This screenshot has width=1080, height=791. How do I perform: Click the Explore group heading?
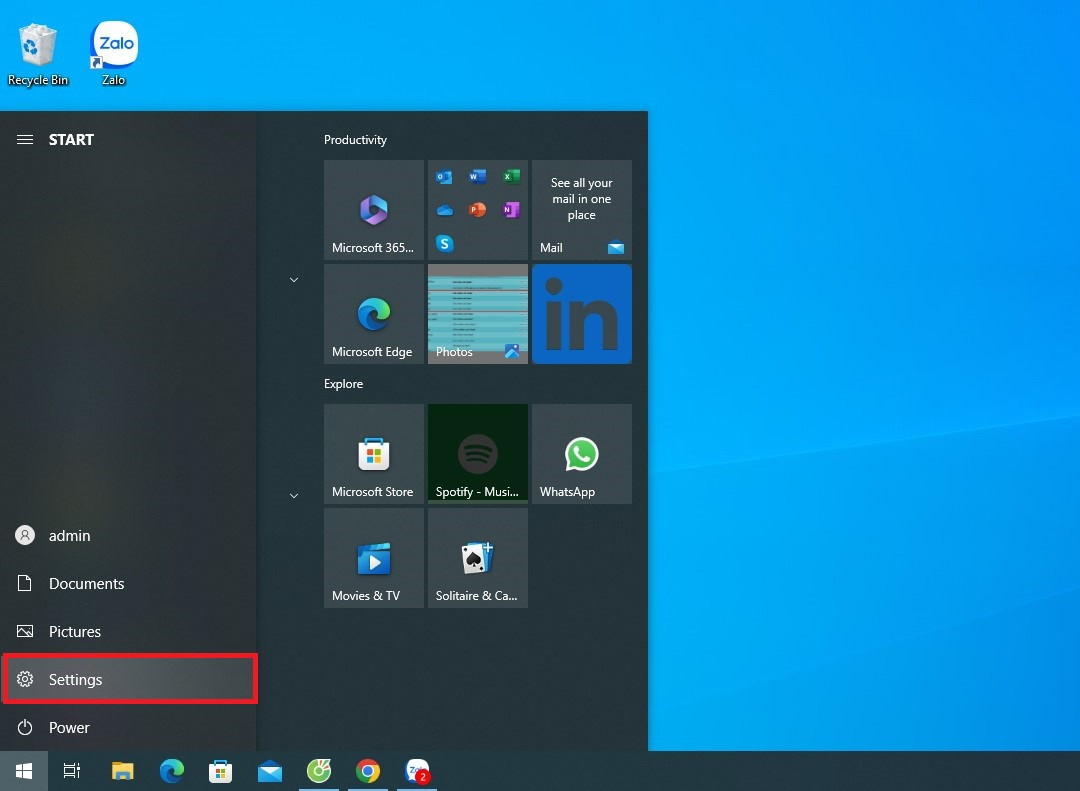pyautogui.click(x=344, y=384)
